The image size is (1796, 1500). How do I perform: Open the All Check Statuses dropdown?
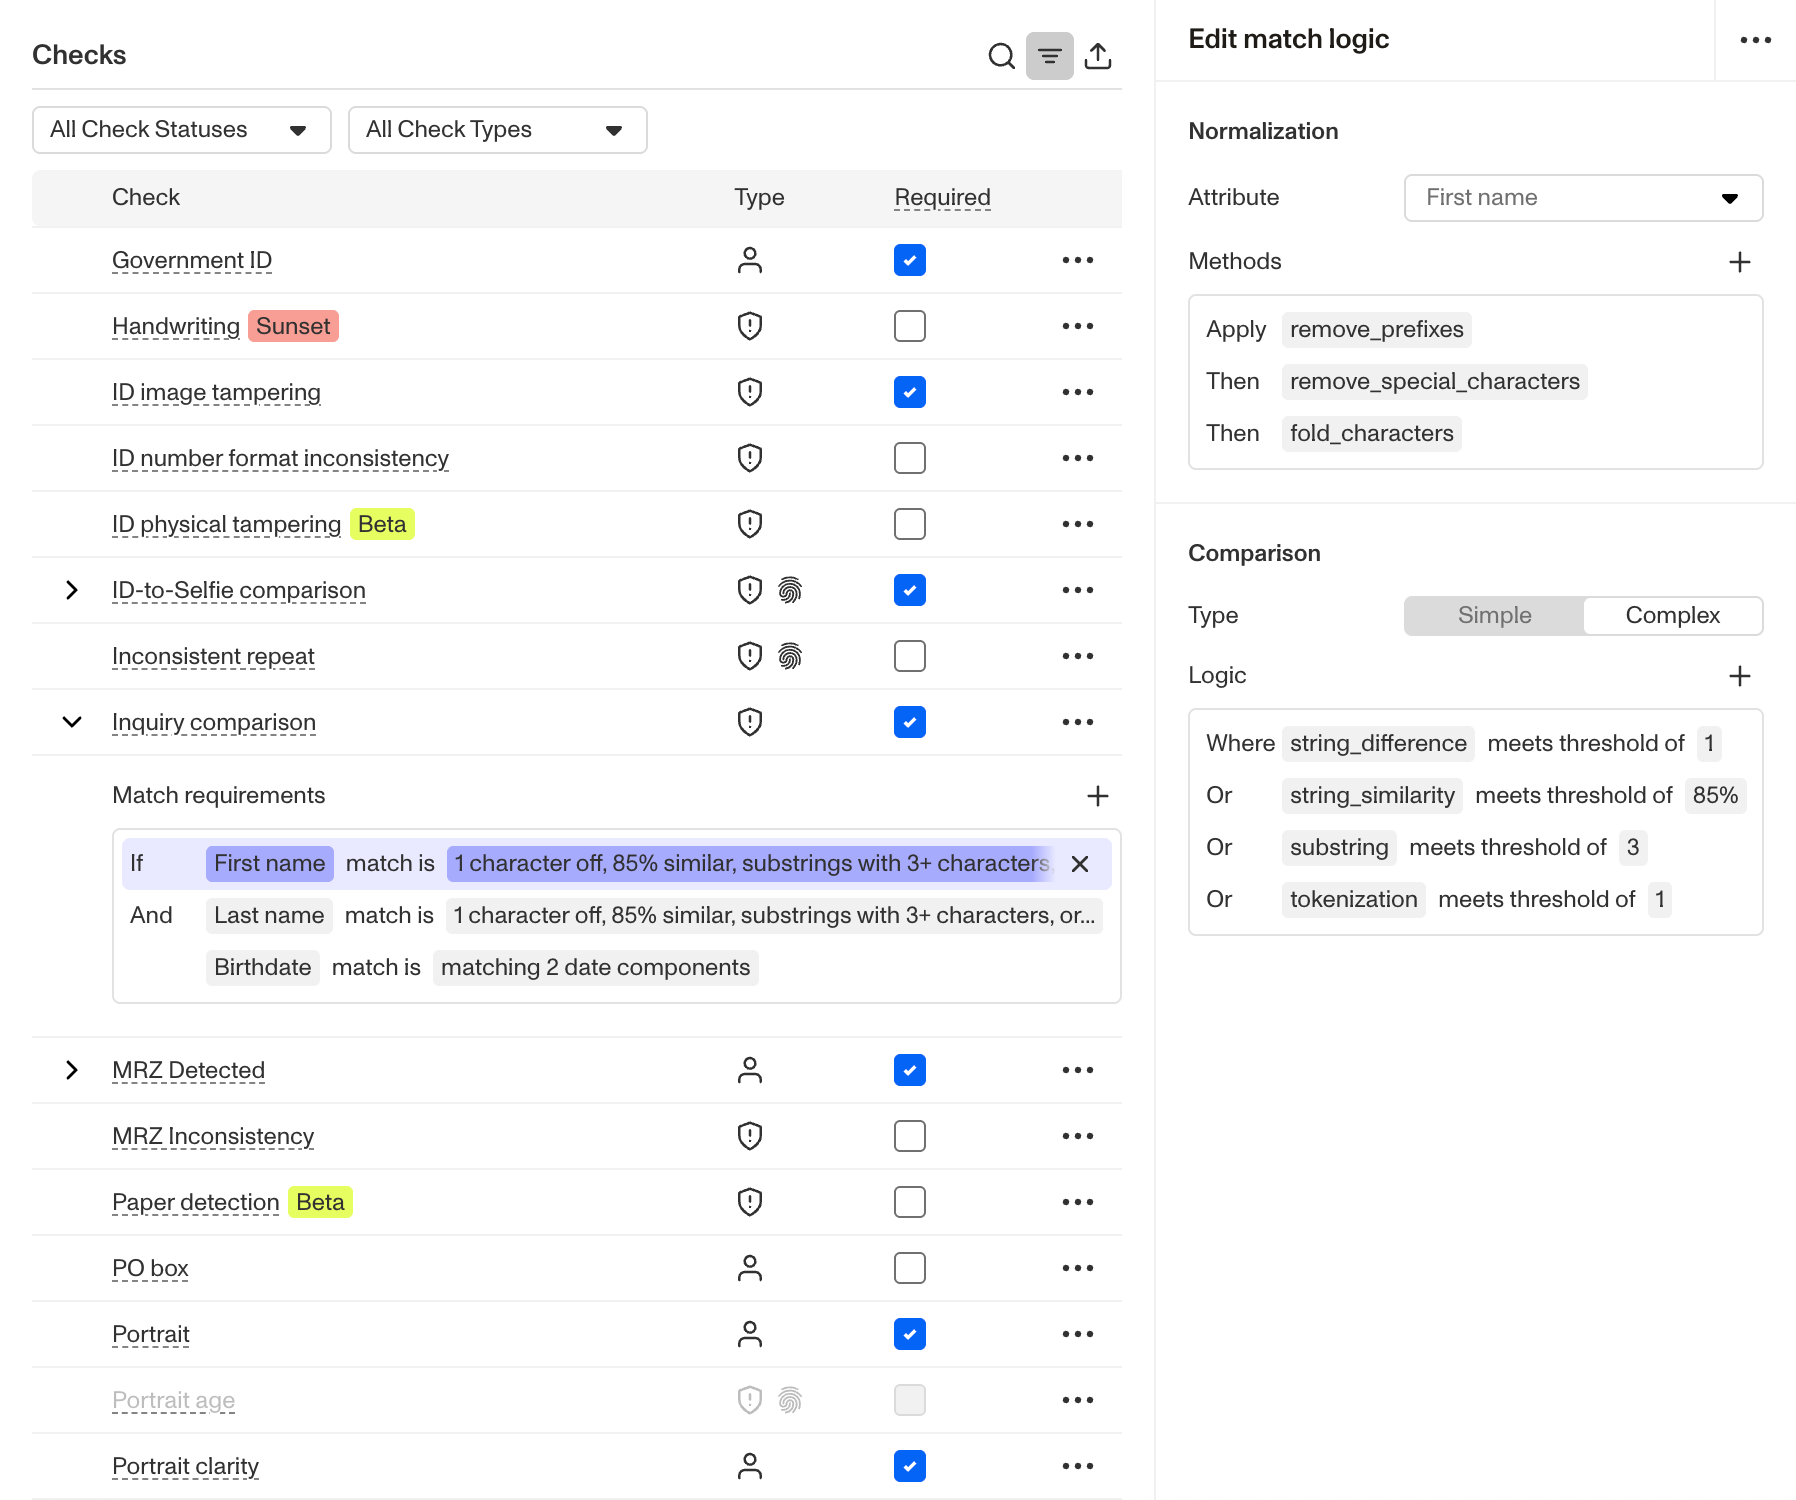pyautogui.click(x=182, y=130)
